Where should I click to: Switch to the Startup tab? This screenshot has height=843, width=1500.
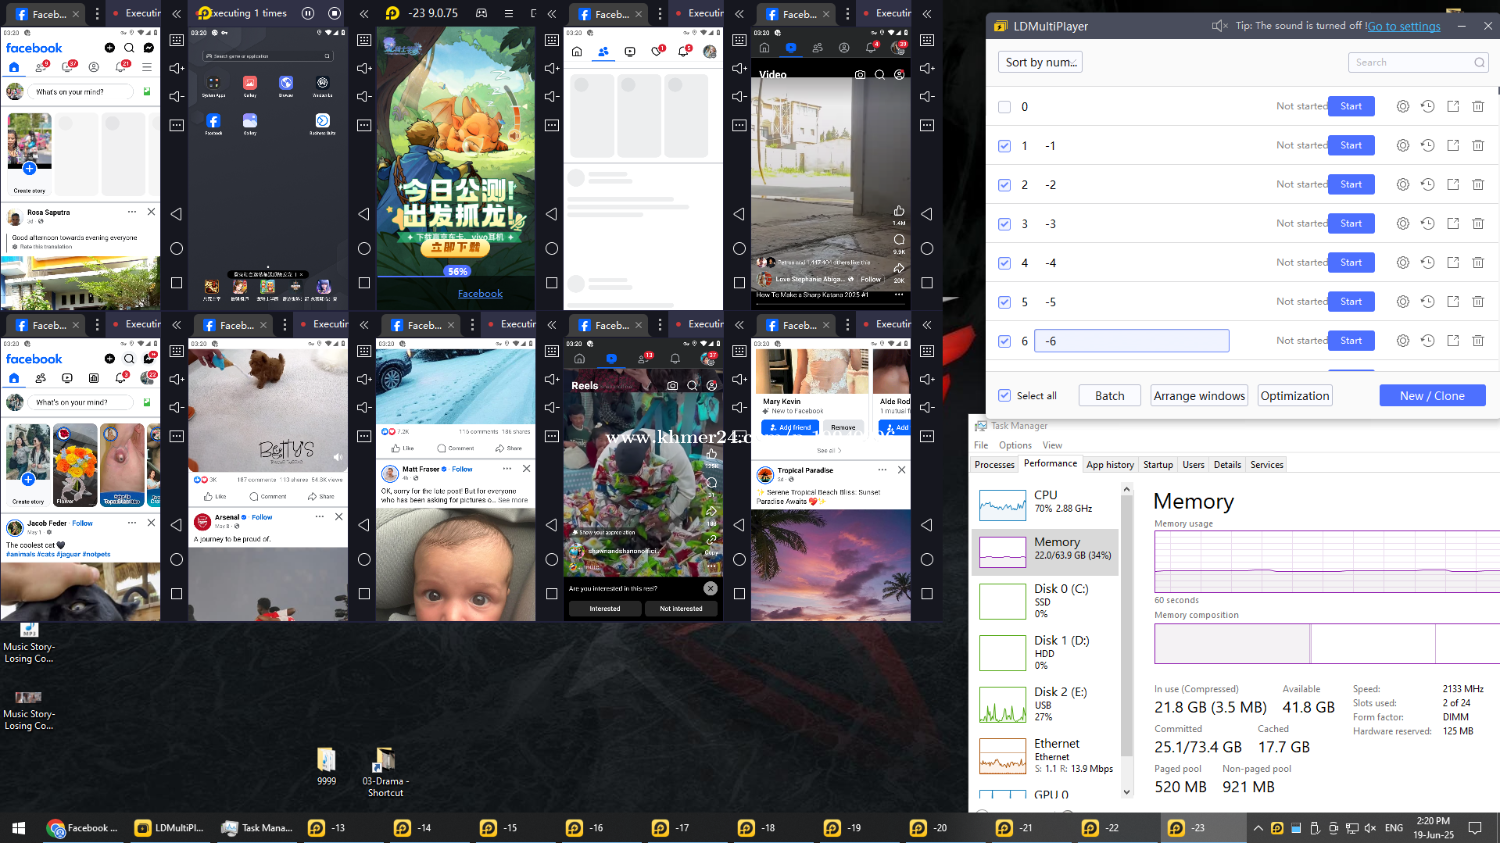point(1158,465)
